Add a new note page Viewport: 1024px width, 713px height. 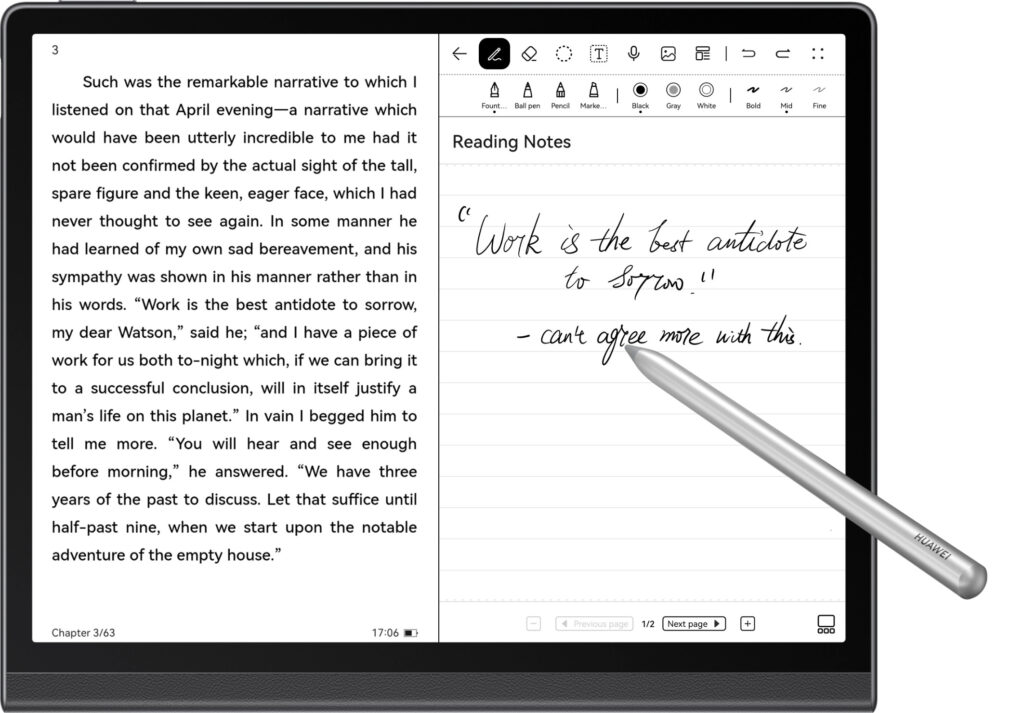pos(747,623)
